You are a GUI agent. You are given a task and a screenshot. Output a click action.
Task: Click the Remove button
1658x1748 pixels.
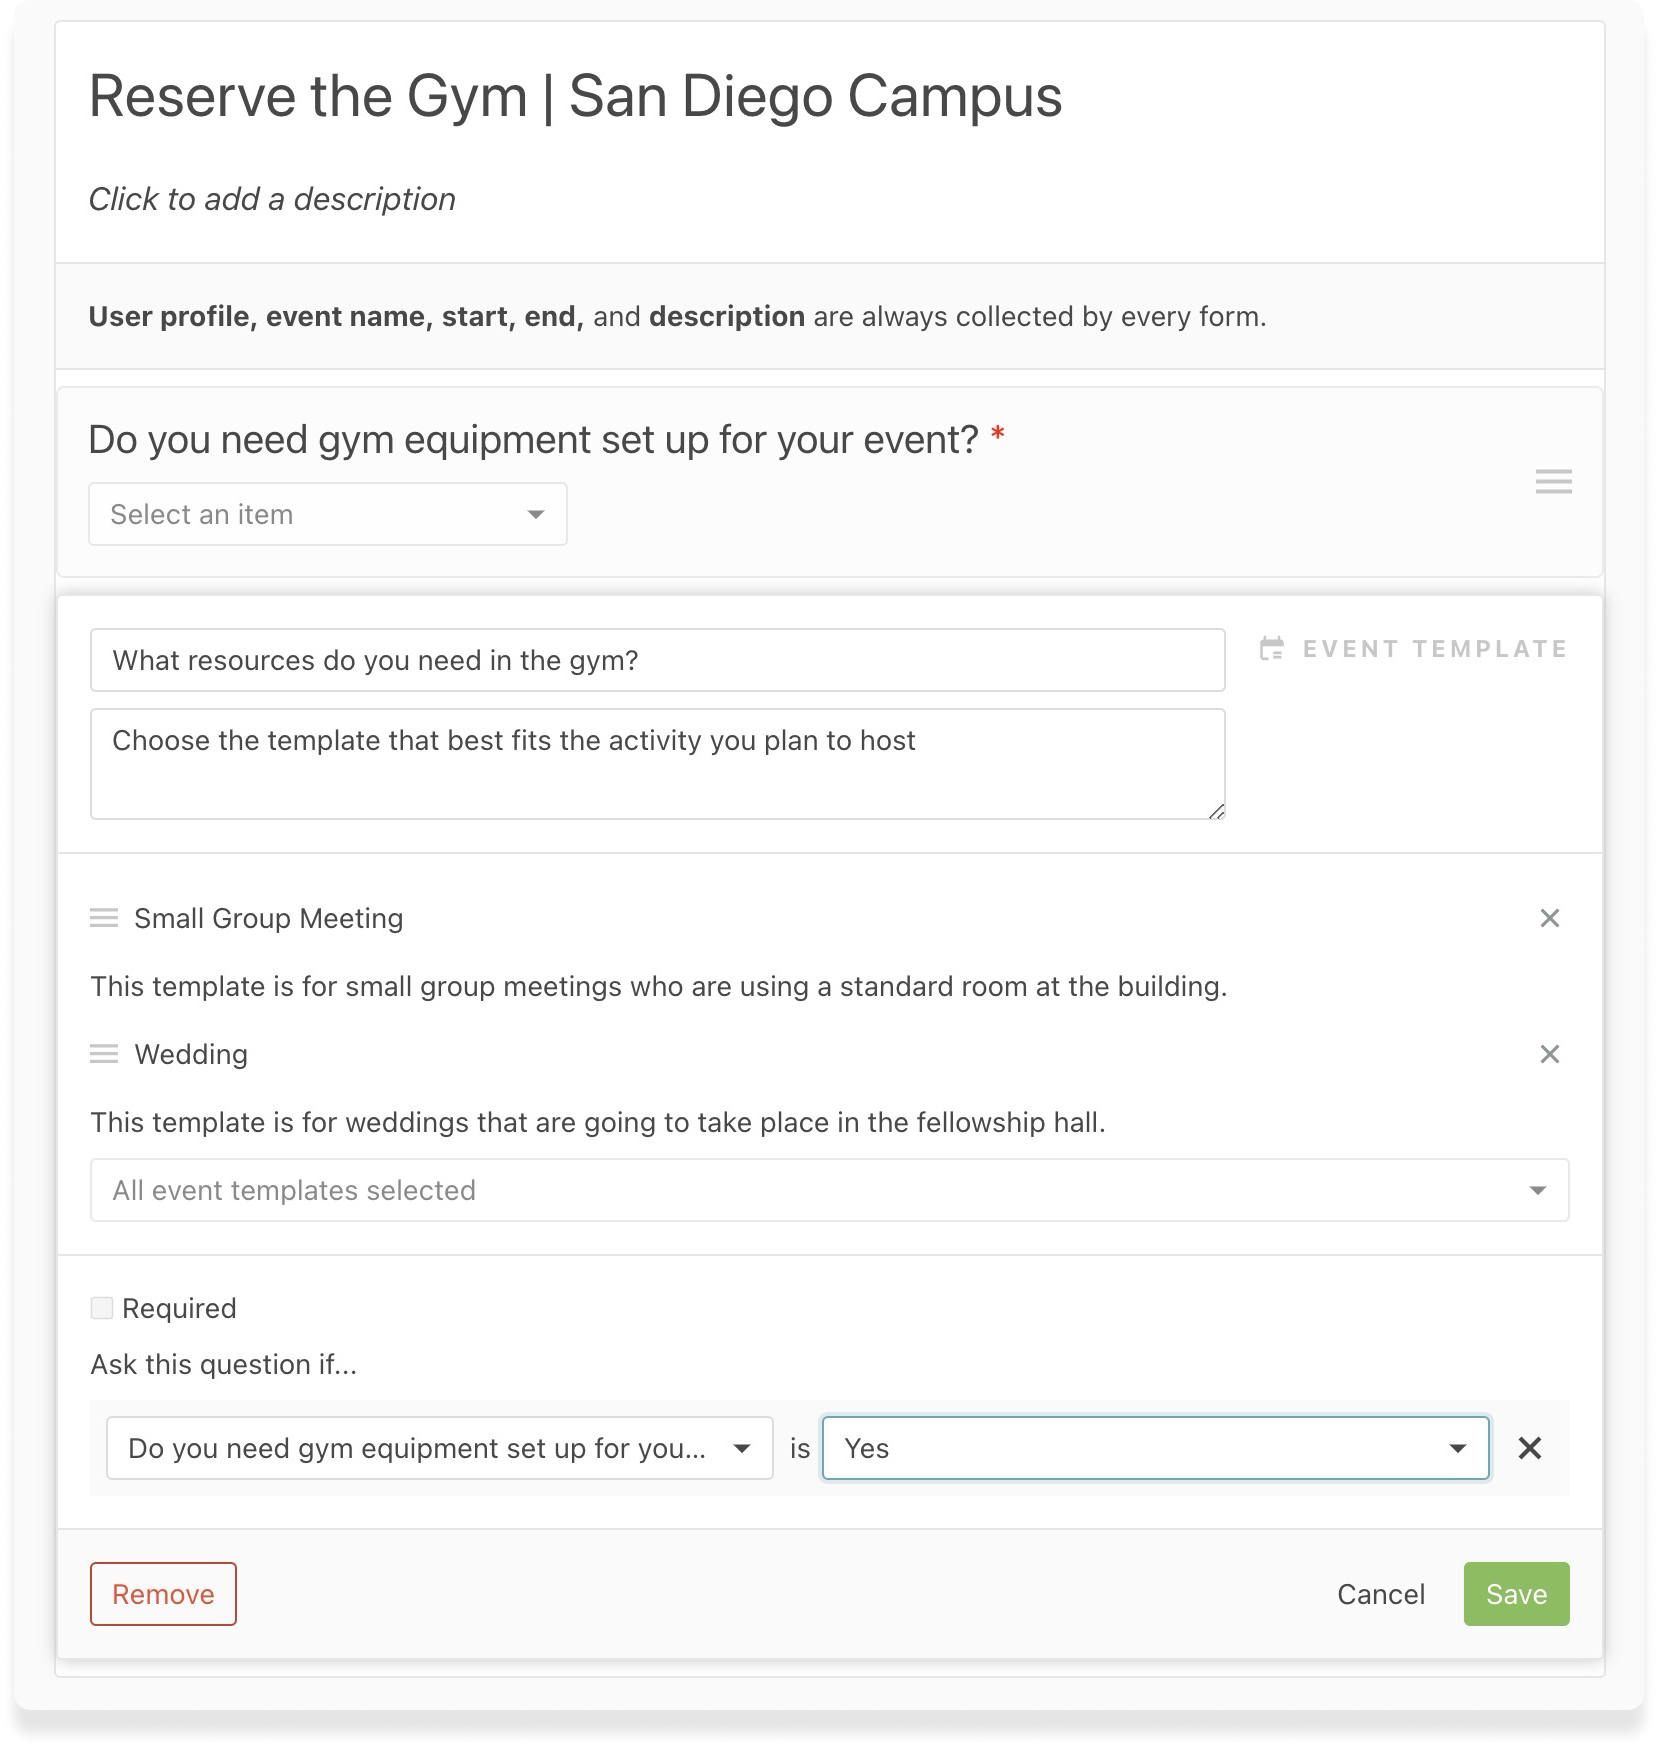coord(163,1594)
